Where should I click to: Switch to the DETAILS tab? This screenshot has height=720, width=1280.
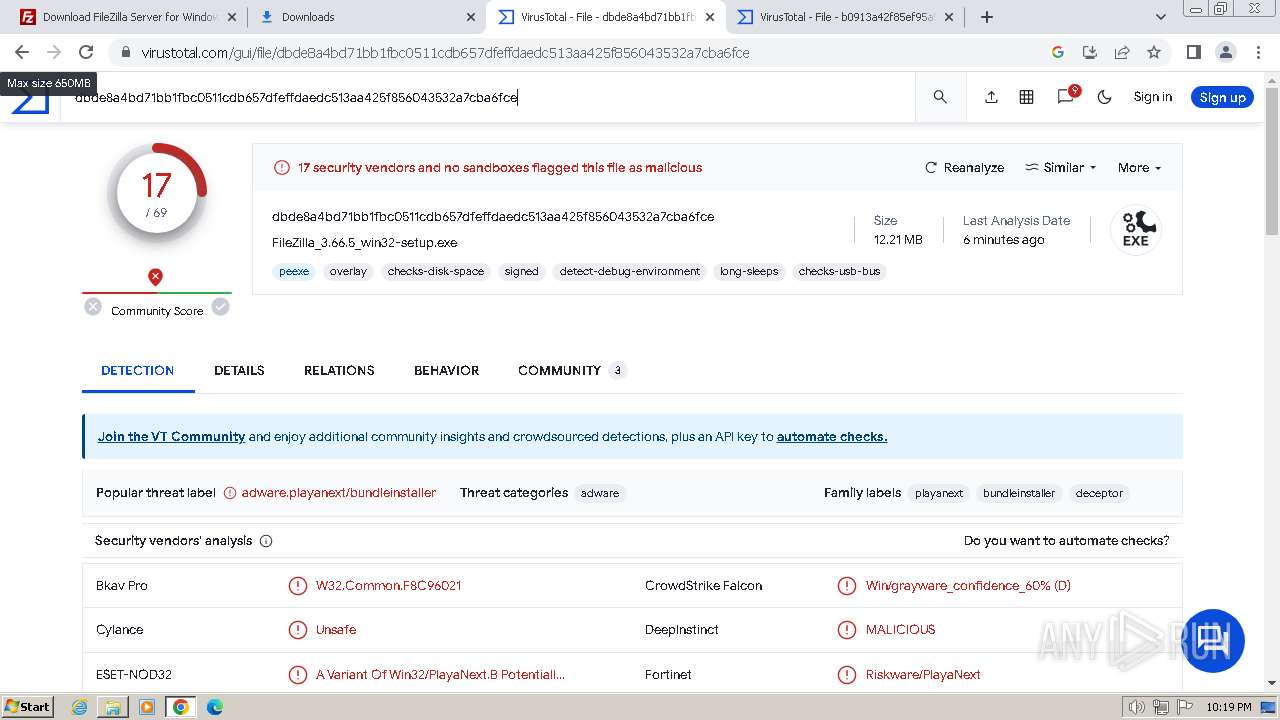[x=239, y=370]
